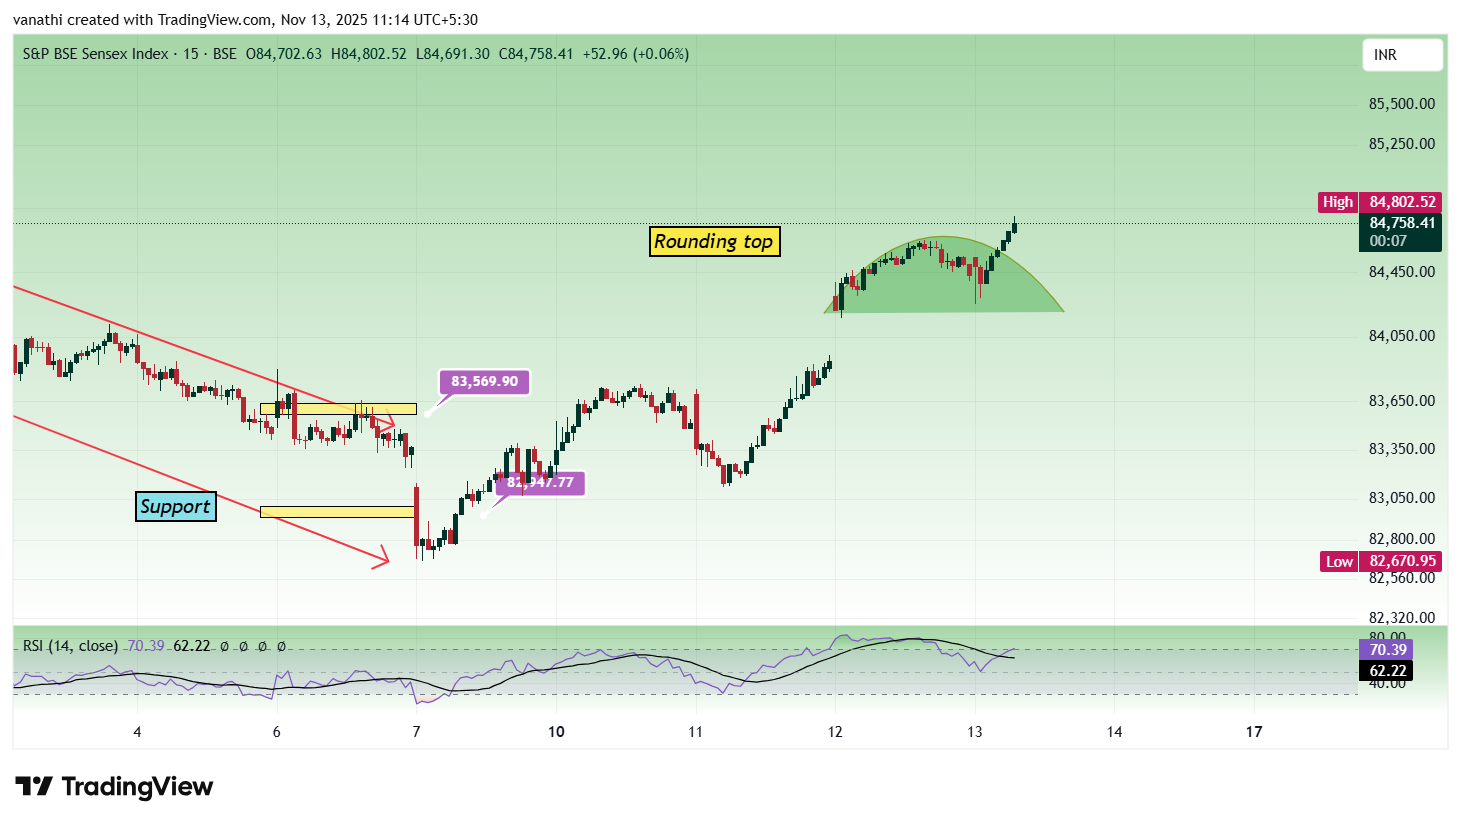Select the 'Rounding top' yellow text label
This screenshot has width=1461, height=824.
tap(714, 242)
